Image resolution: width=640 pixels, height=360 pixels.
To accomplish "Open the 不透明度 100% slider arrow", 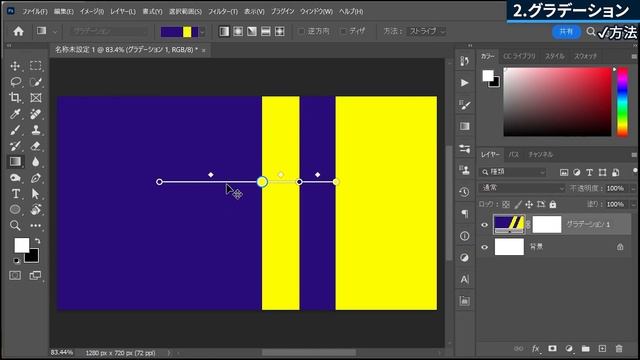I will [633, 188].
